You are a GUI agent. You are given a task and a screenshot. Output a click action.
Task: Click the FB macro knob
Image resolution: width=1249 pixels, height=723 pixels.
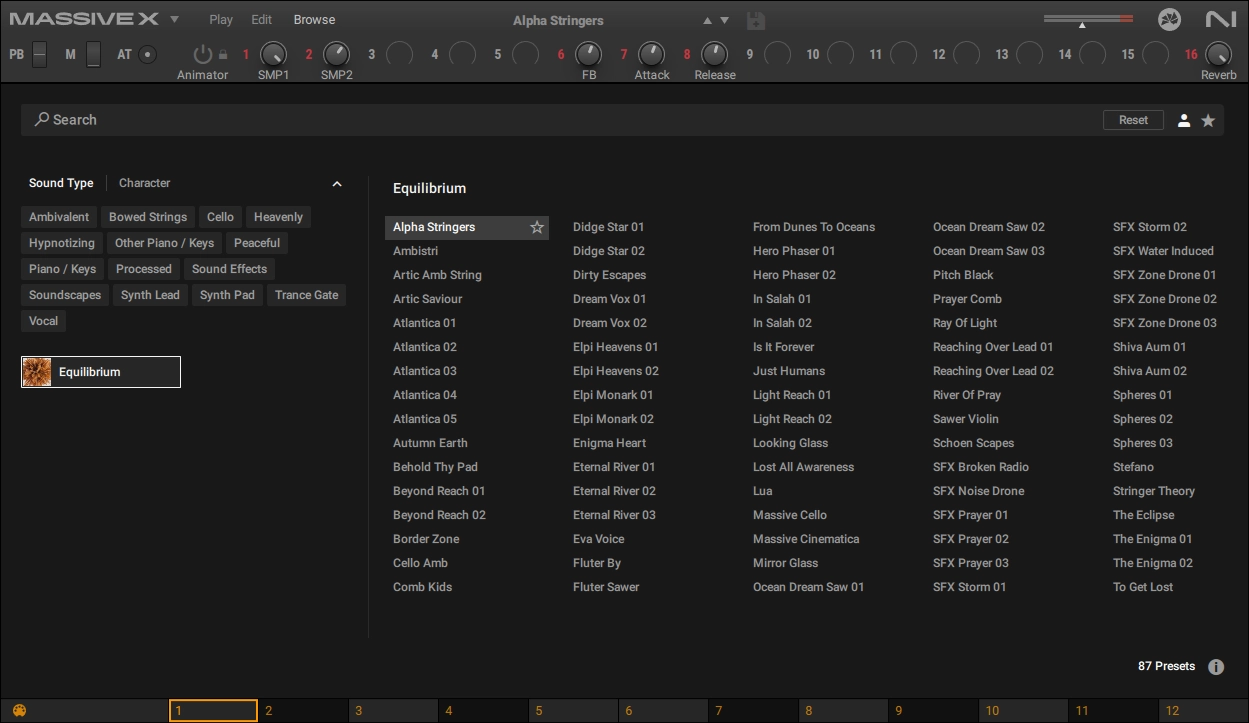point(589,54)
